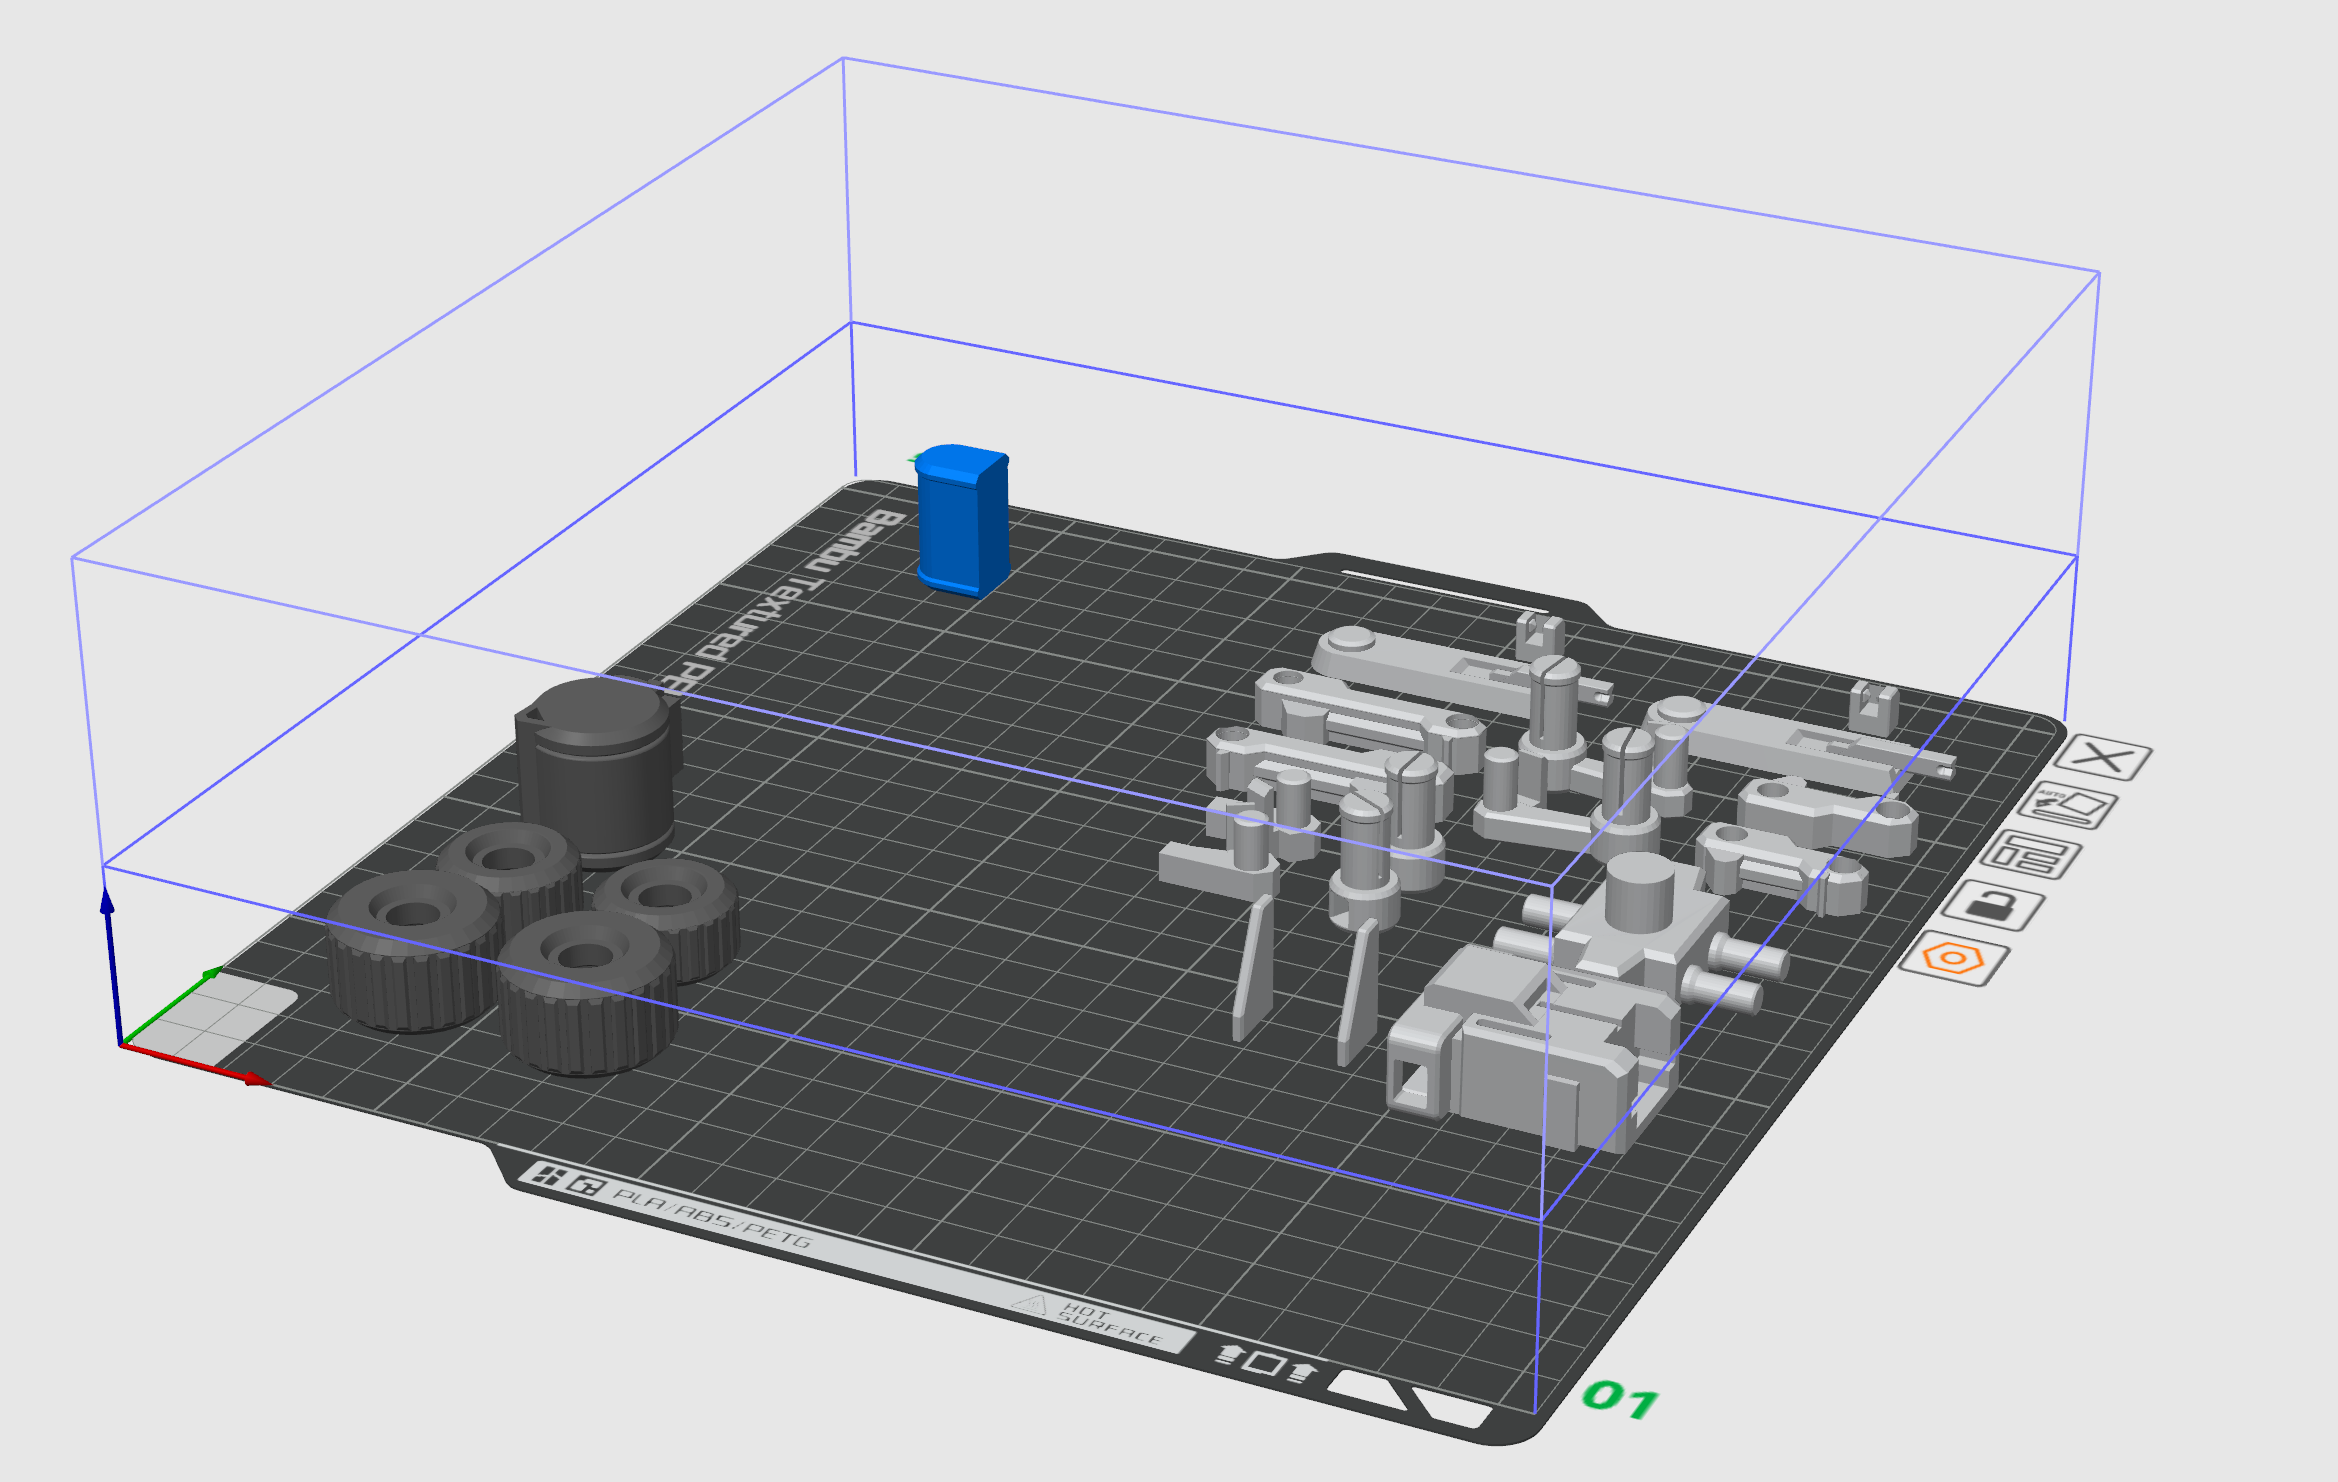
Task: Open the orange plate settings icon
Action: pyautogui.click(x=1954, y=959)
